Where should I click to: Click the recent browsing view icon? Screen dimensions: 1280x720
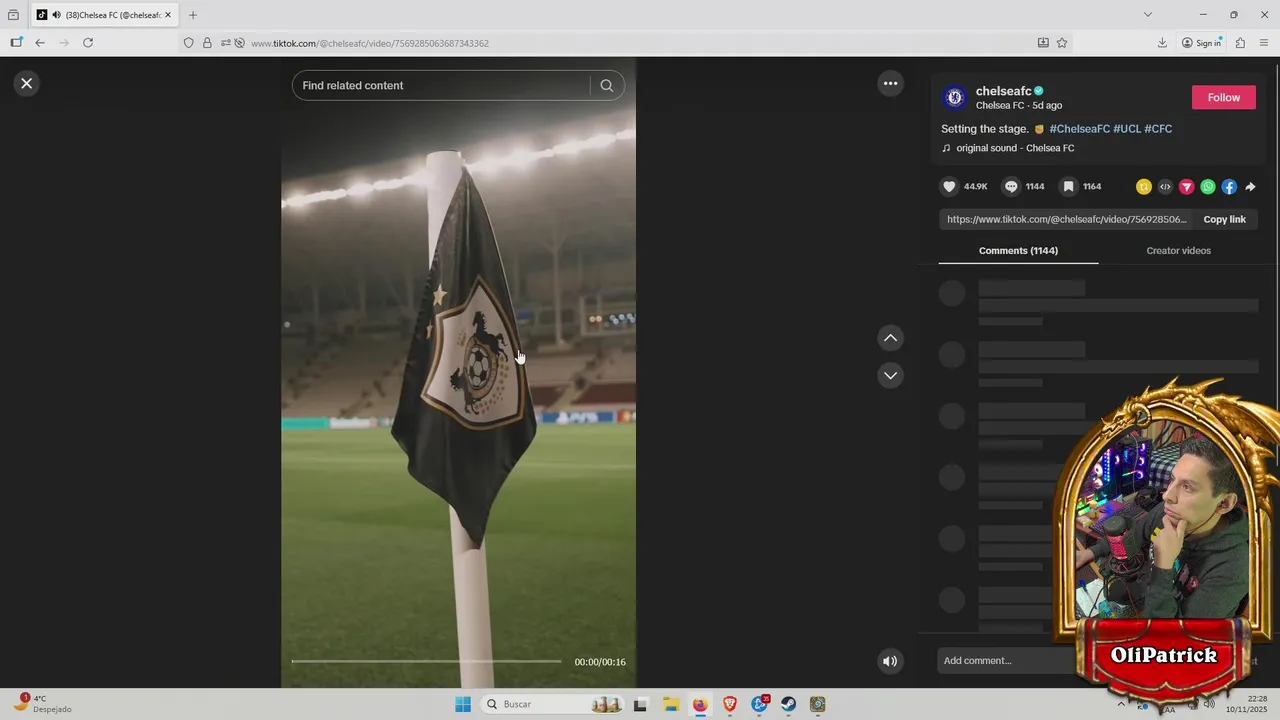[x=13, y=15]
